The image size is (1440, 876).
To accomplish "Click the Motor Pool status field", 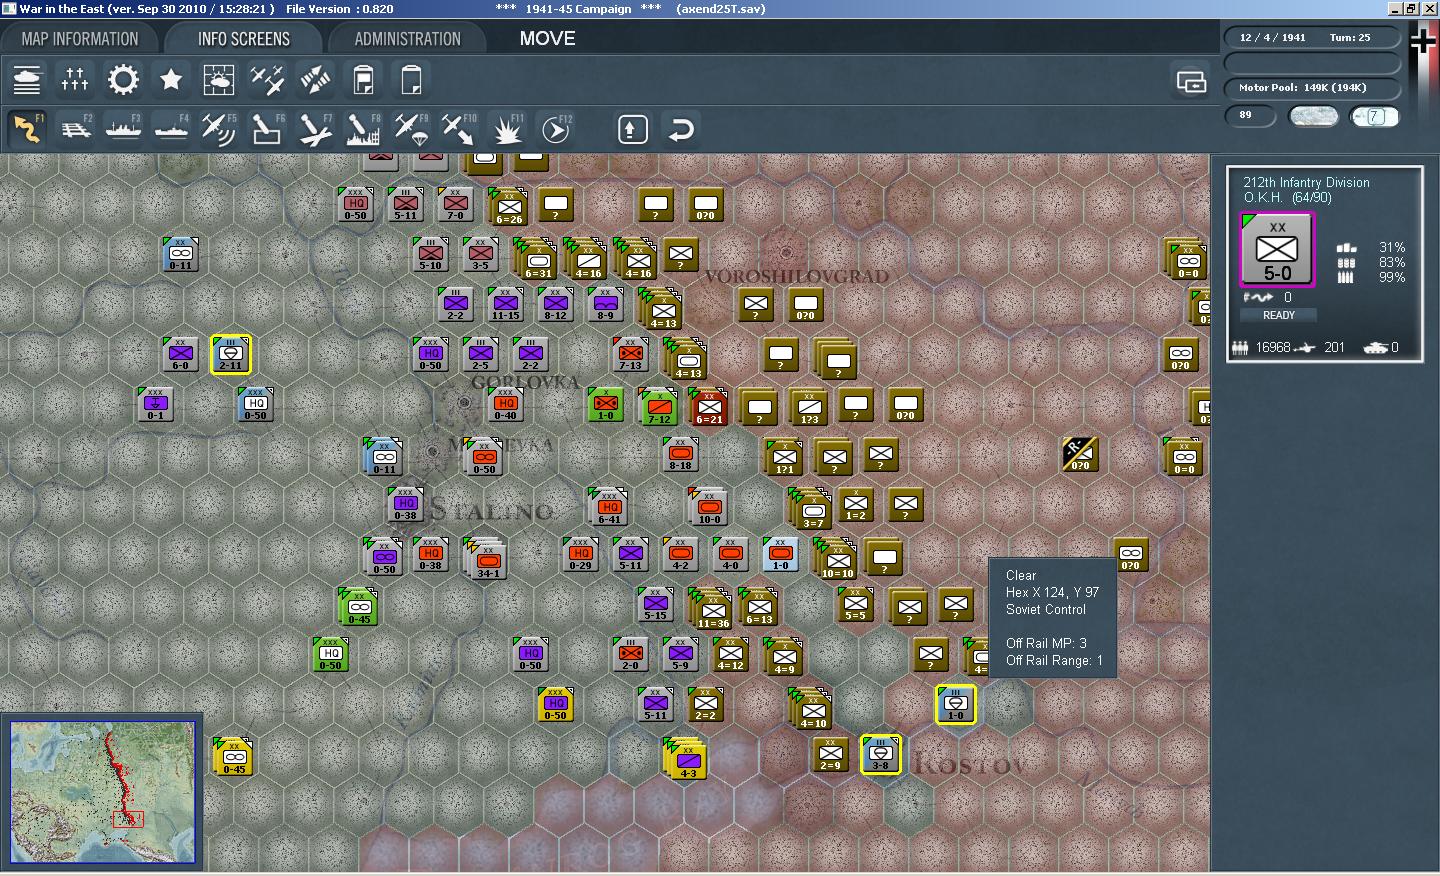I will point(1312,88).
